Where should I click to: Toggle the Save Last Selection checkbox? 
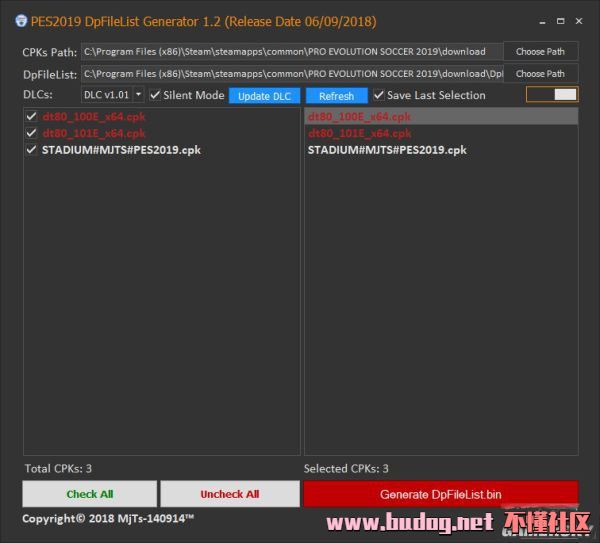(379, 95)
